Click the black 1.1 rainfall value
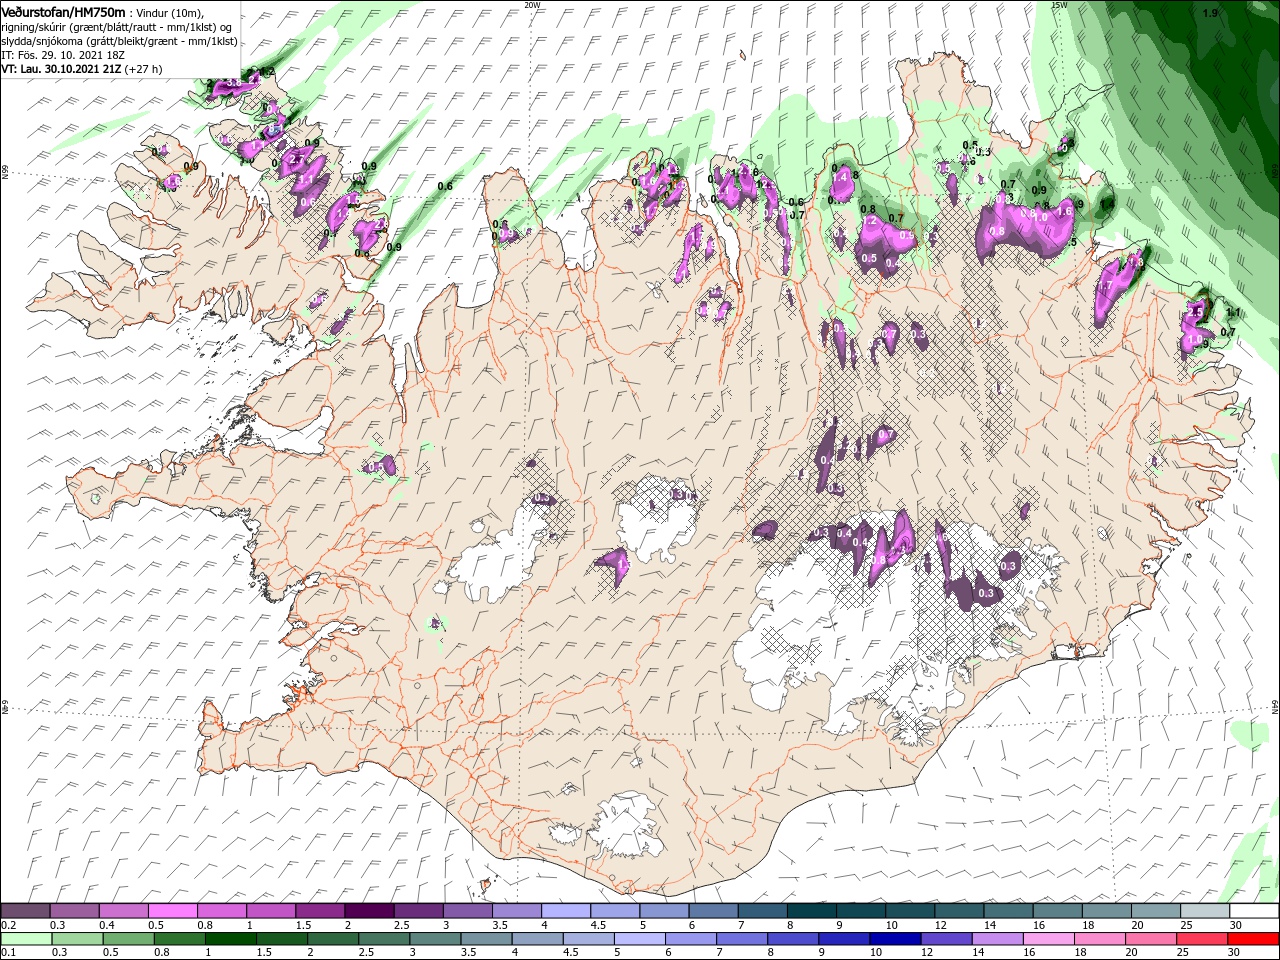Screen dimensions: 1280x960 (x=1232, y=312)
